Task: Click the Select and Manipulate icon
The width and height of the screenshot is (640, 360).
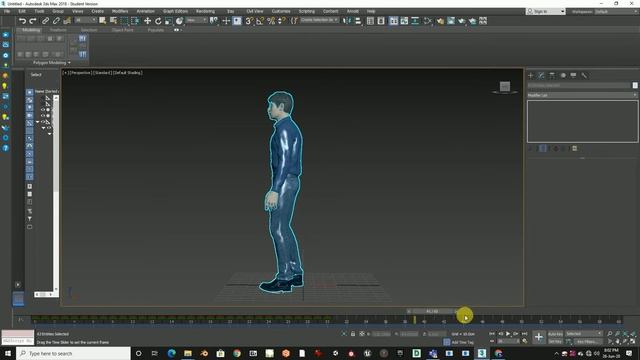Action: click(226, 21)
